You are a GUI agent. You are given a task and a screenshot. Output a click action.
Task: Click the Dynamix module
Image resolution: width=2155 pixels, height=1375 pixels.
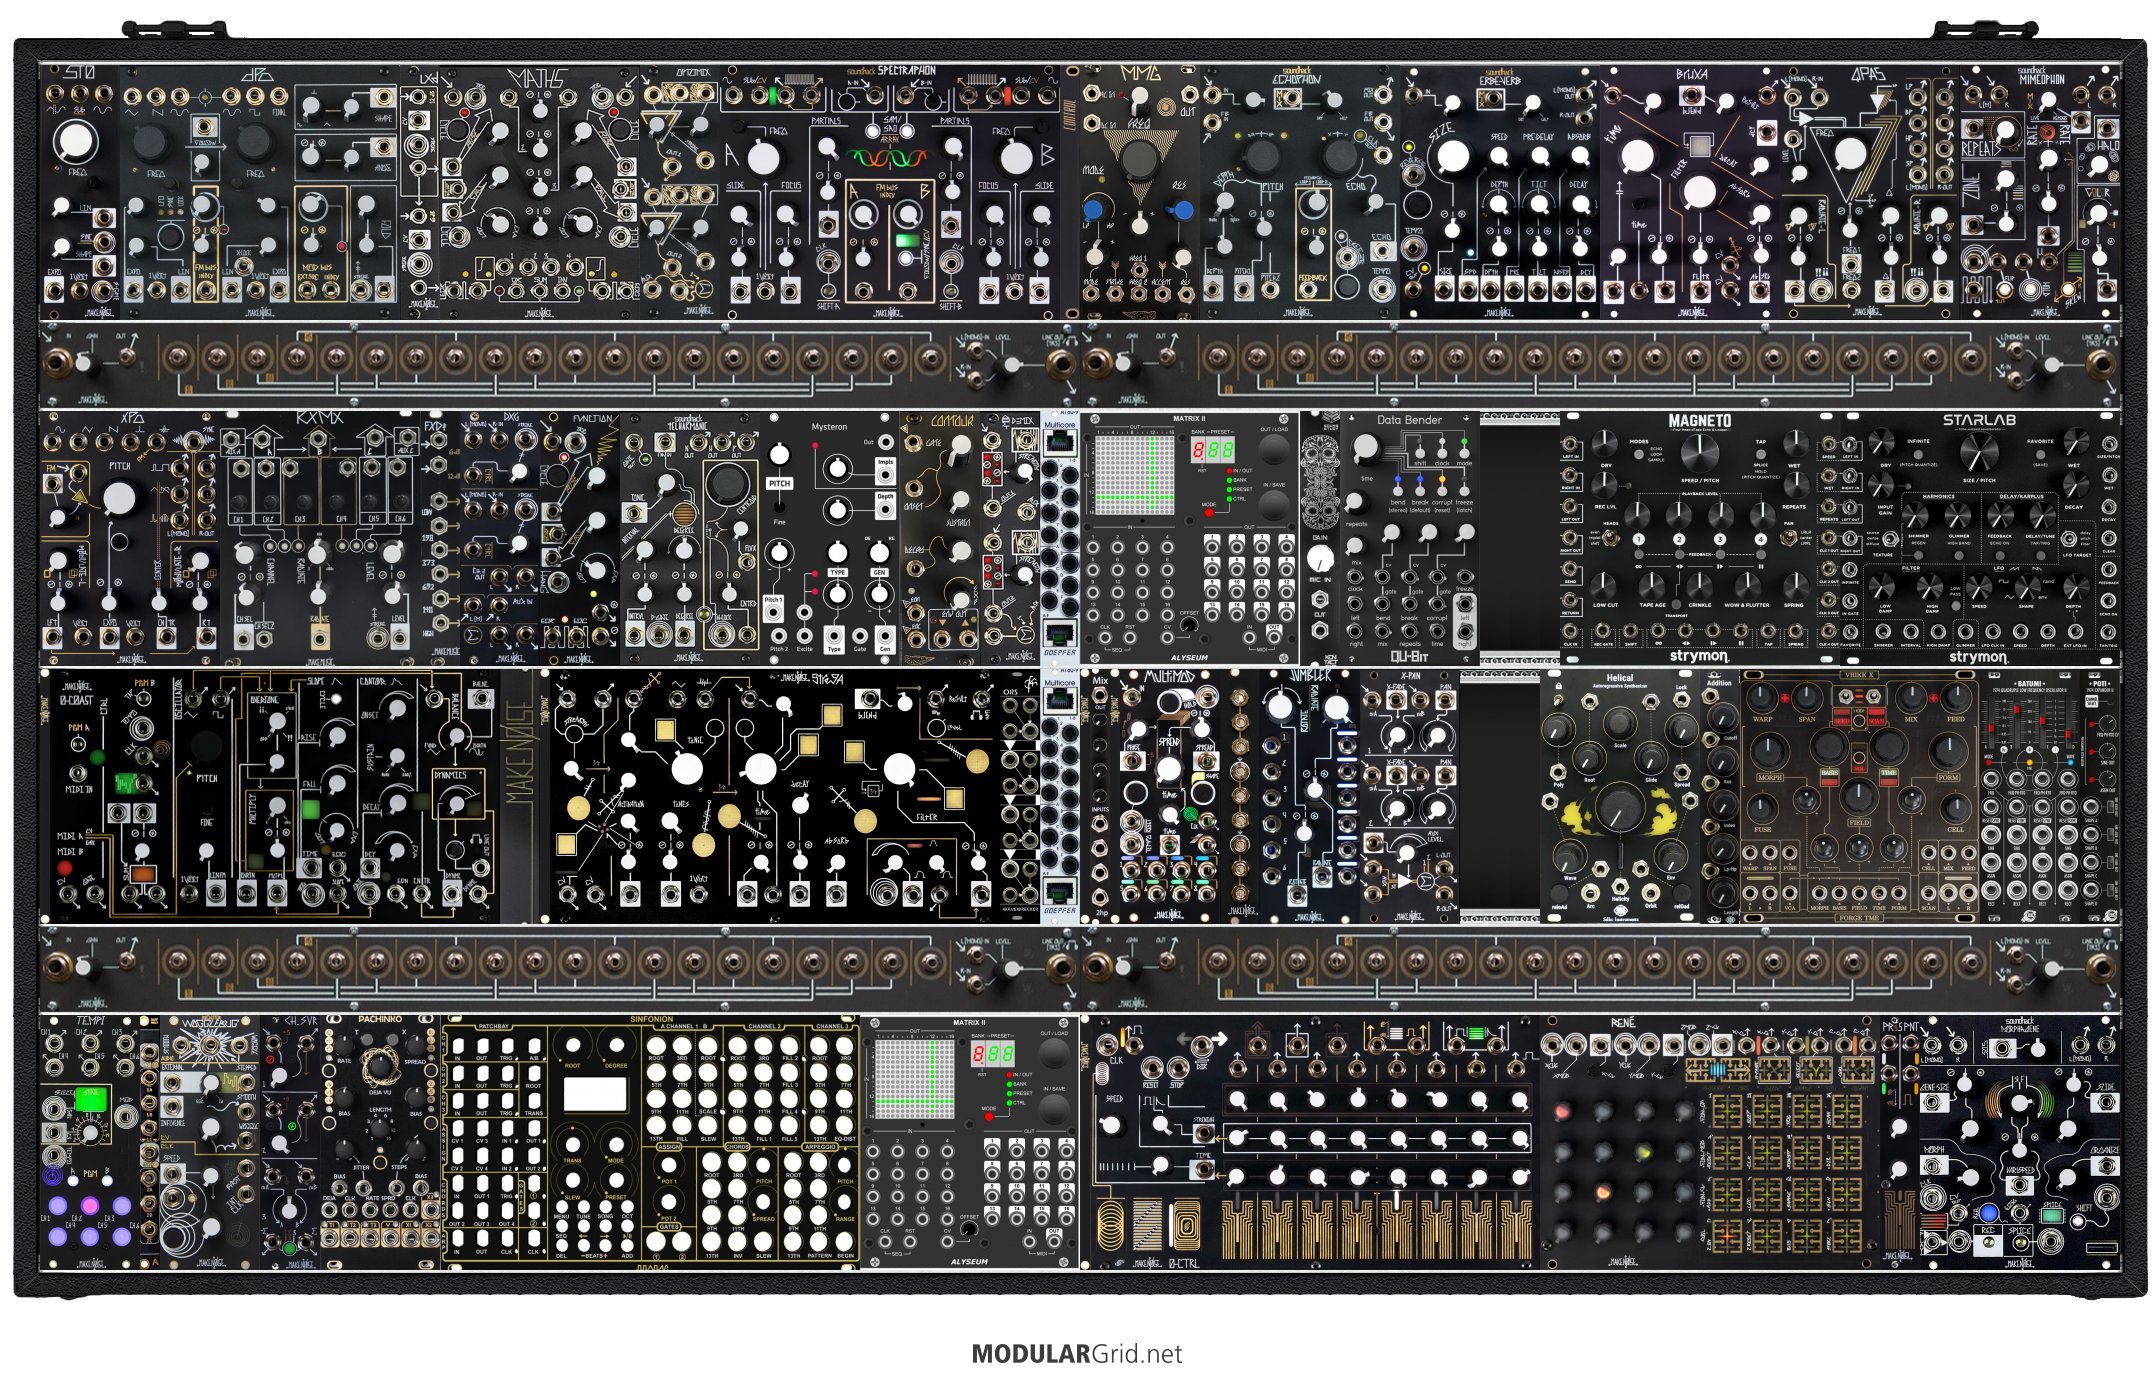click(1010, 538)
